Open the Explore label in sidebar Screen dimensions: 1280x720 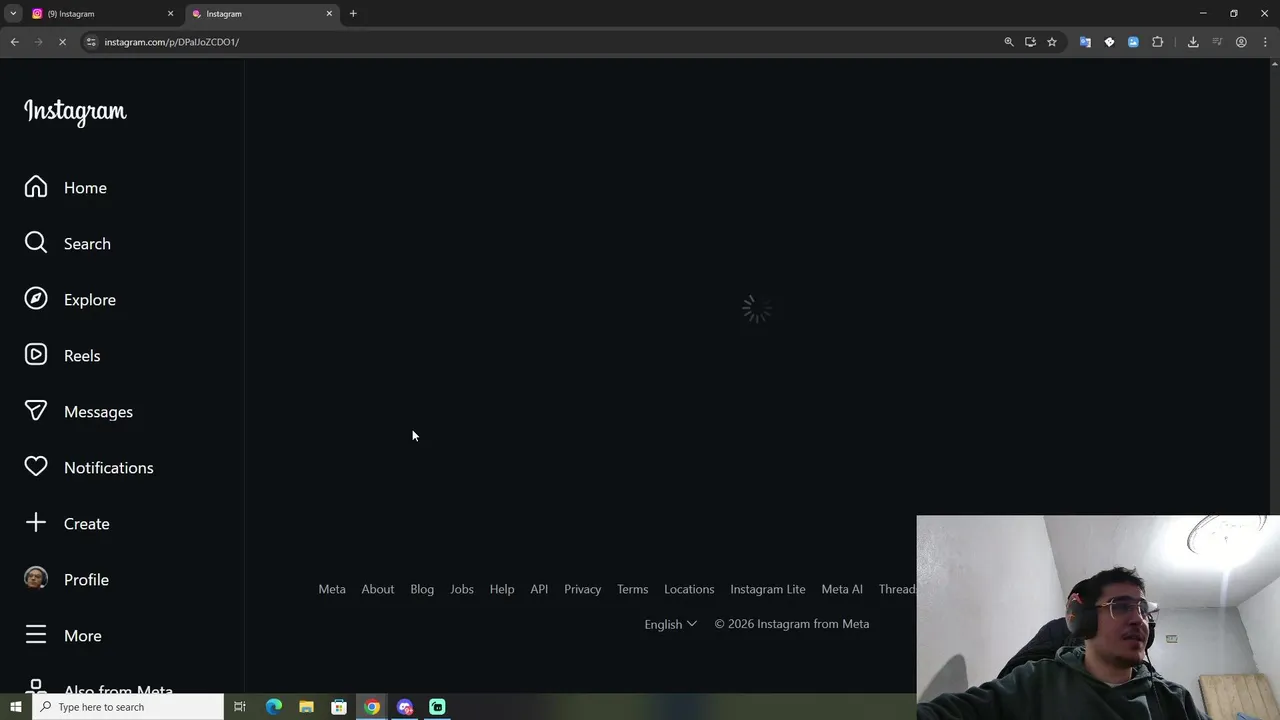tap(90, 300)
